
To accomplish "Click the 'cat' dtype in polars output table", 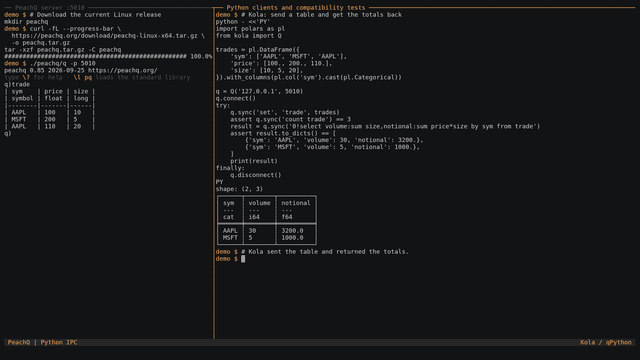I will (229, 217).
